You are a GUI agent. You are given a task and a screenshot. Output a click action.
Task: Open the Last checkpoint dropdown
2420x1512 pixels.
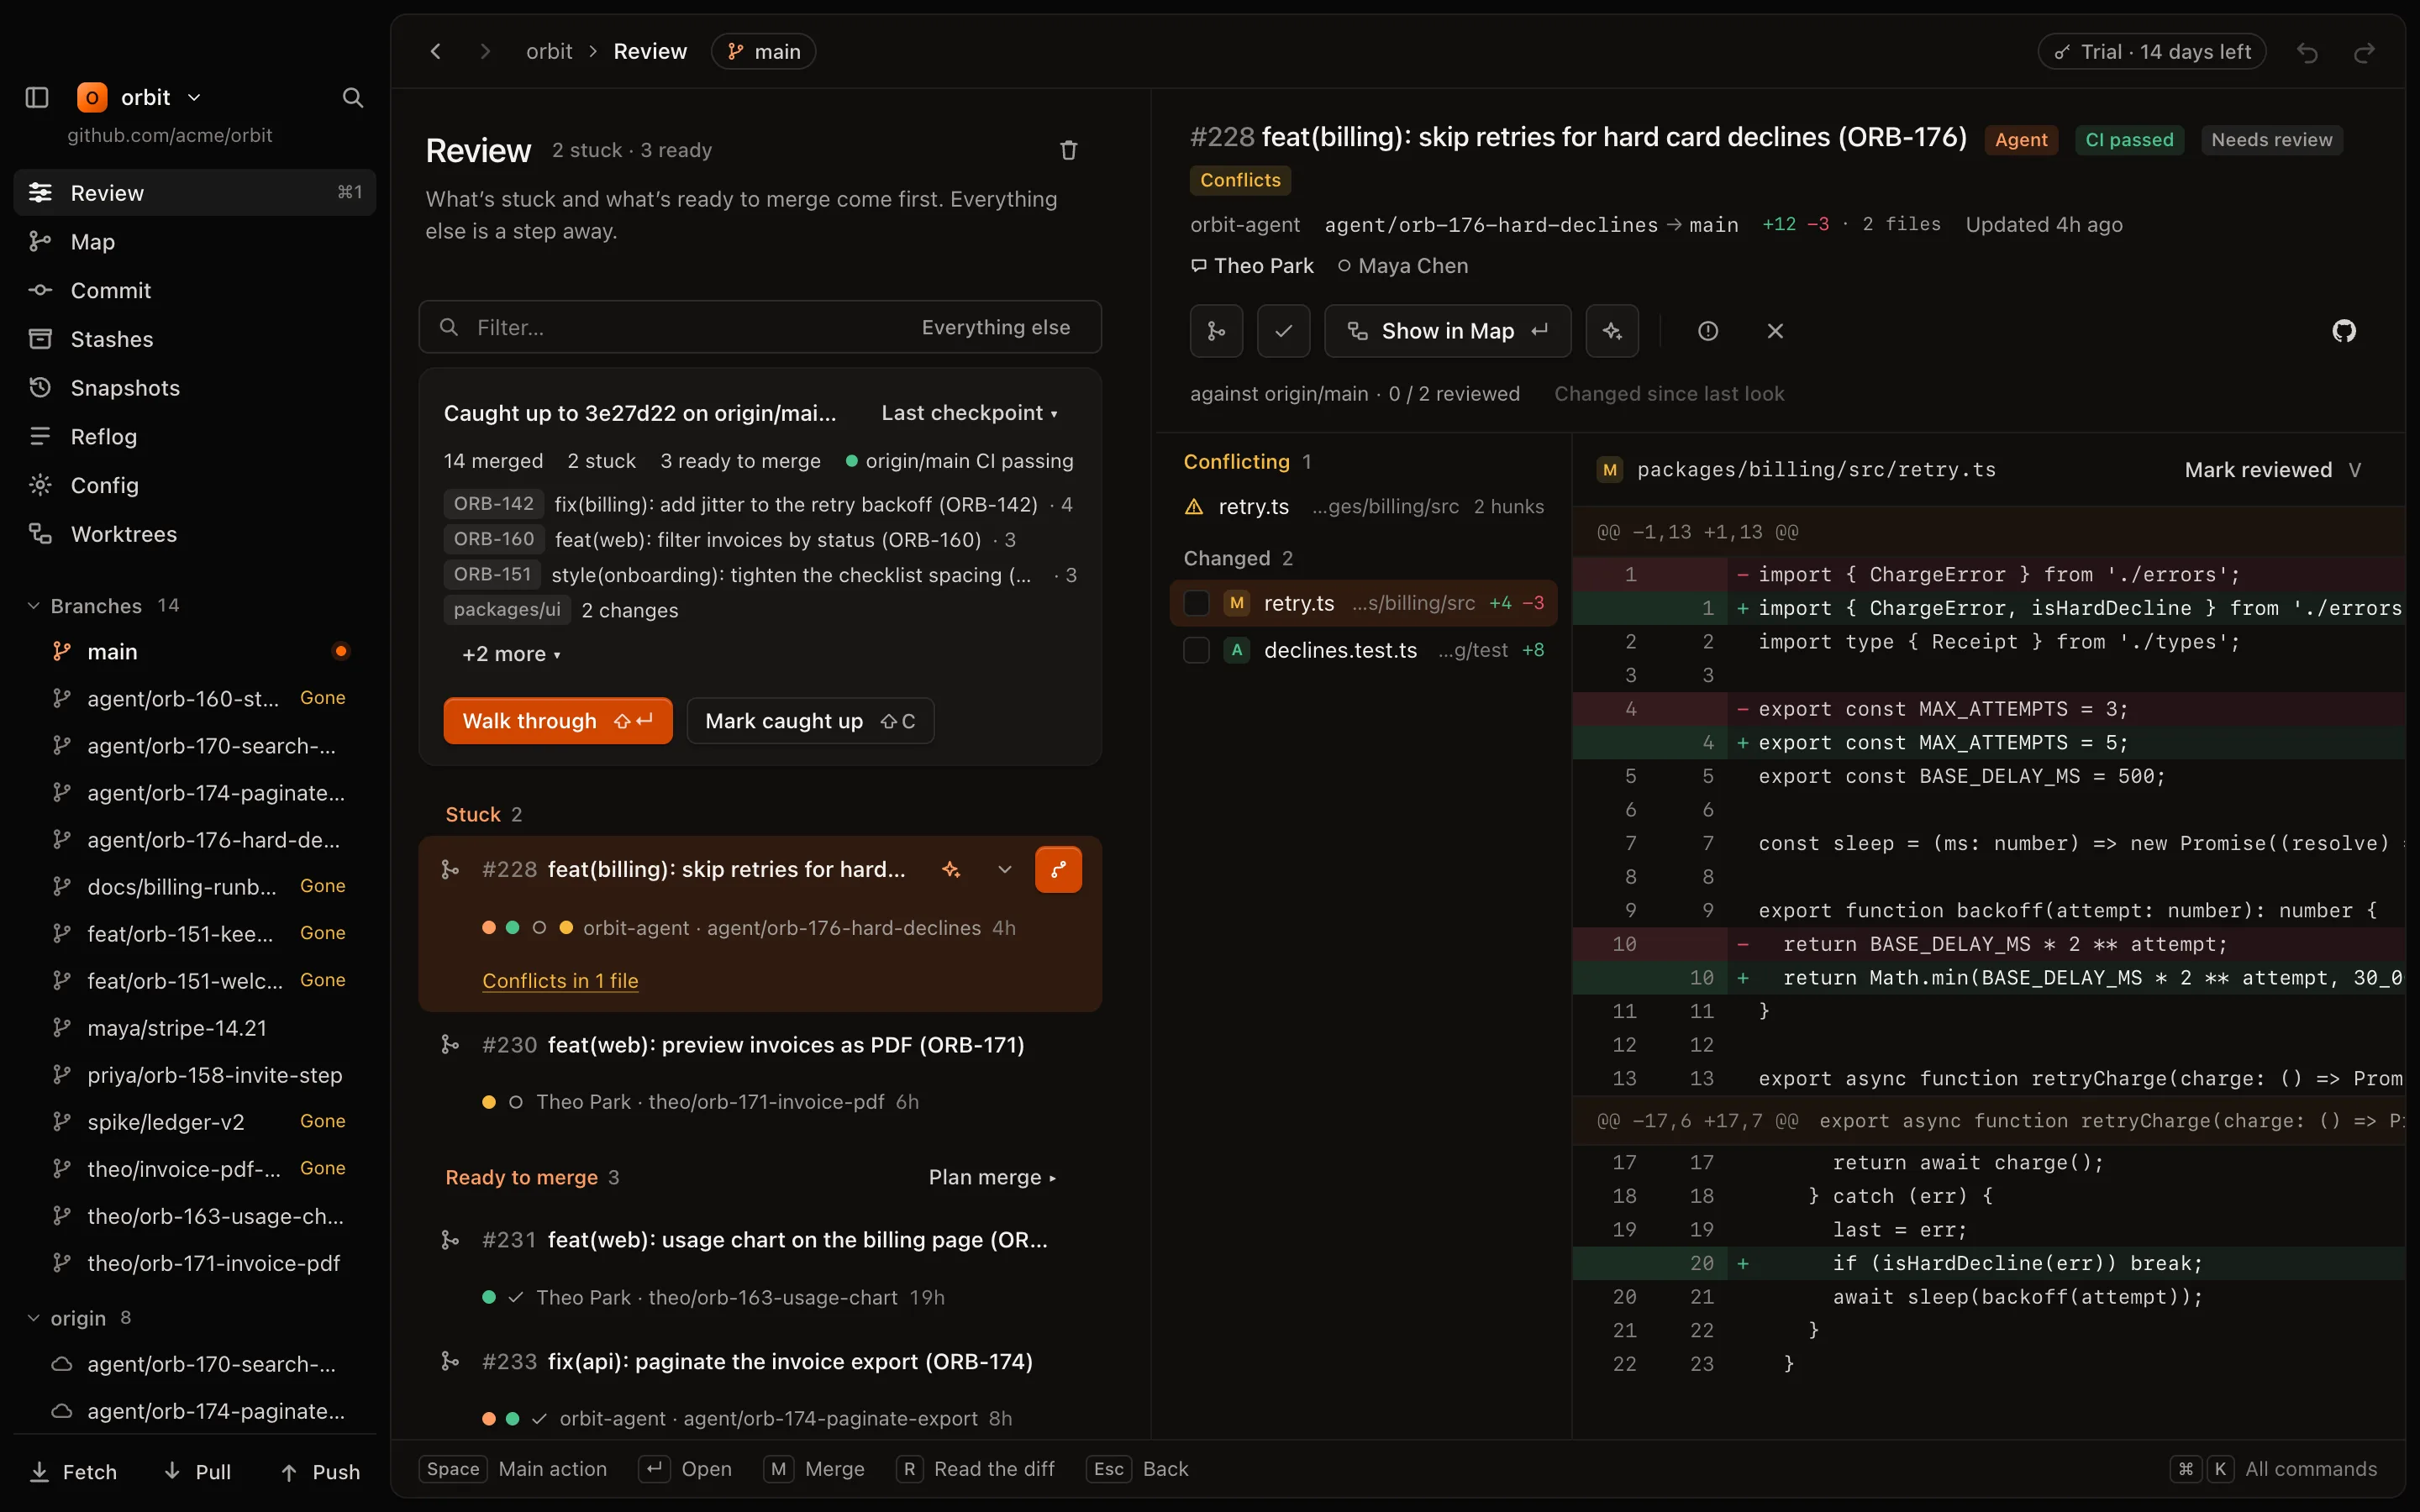tap(969, 413)
